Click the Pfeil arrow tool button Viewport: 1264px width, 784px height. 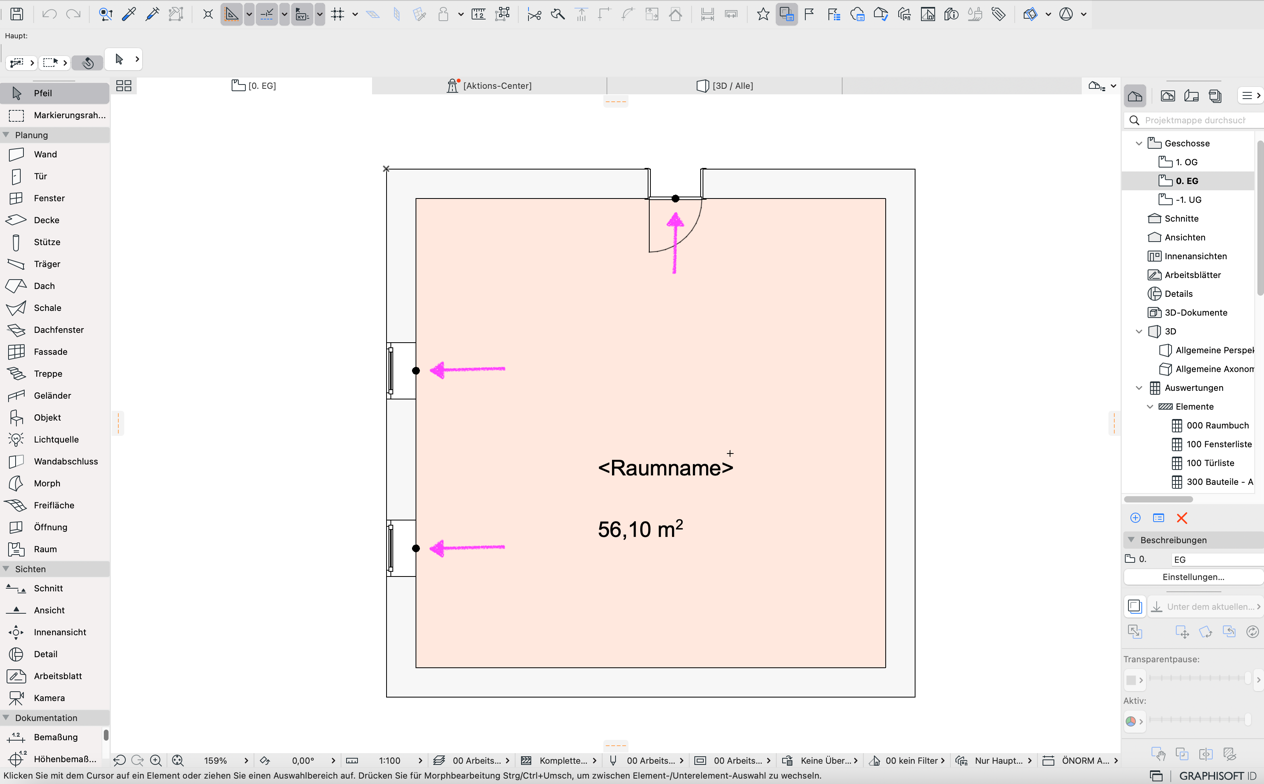click(x=55, y=93)
